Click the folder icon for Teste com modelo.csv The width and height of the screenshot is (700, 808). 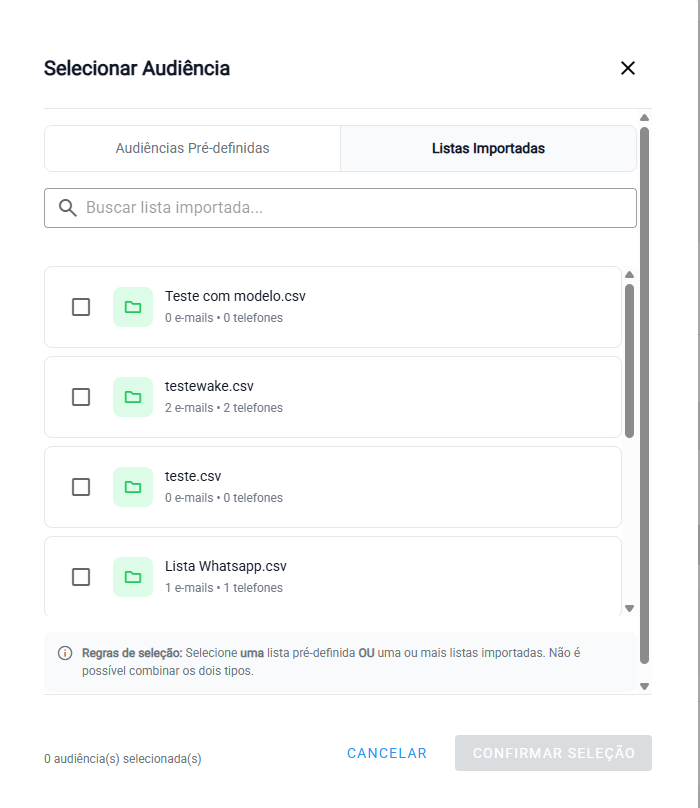tap(133, 307)
